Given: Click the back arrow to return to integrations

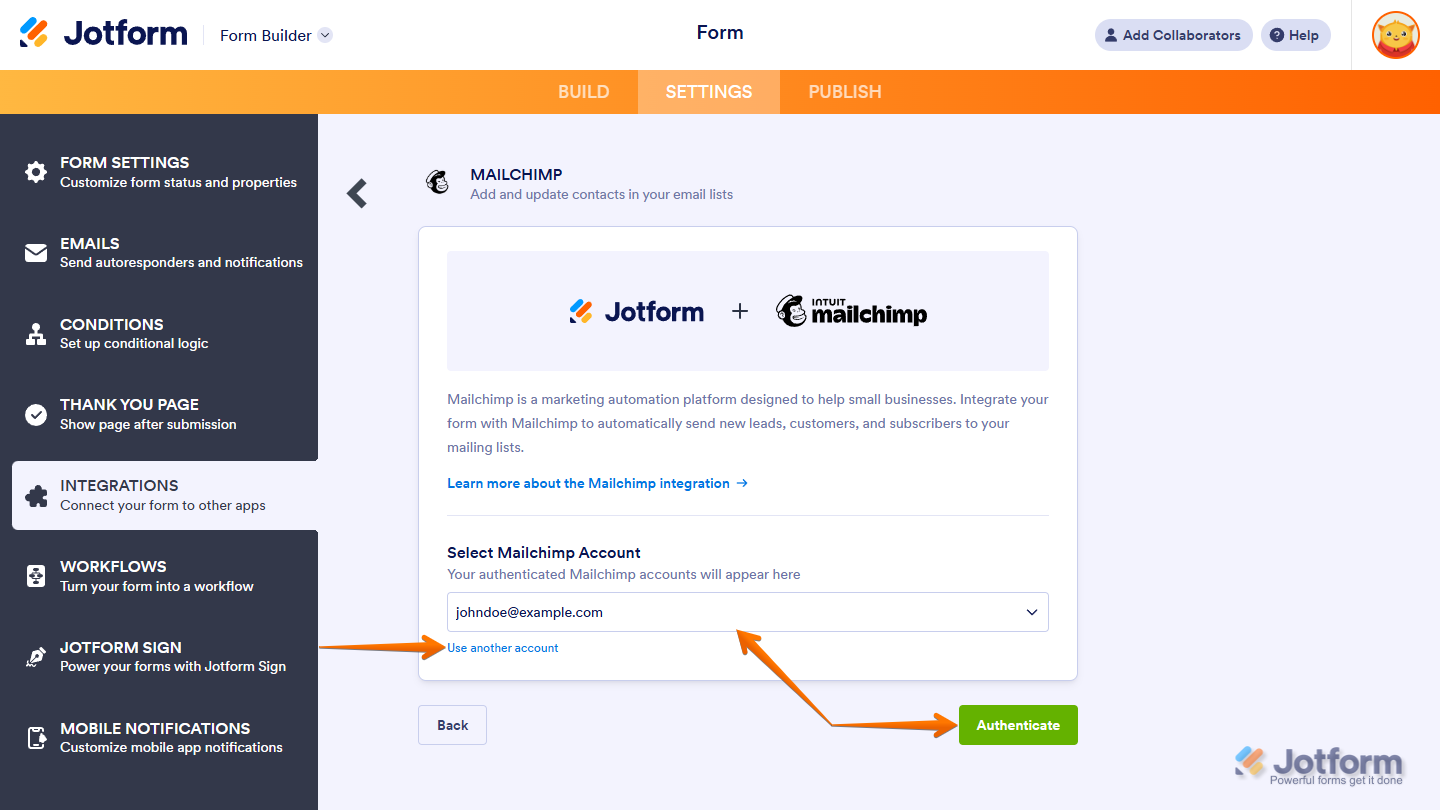Looking at the screenshot, I should 356,193.
